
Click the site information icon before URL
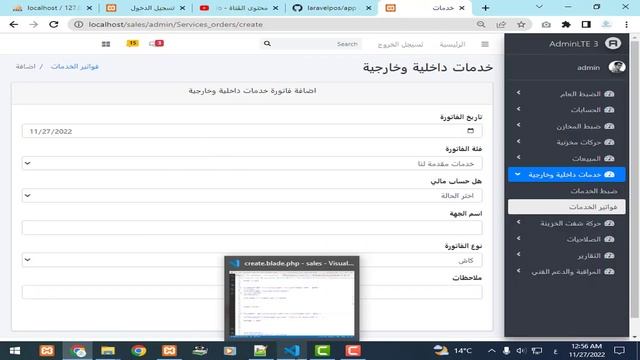78,24
